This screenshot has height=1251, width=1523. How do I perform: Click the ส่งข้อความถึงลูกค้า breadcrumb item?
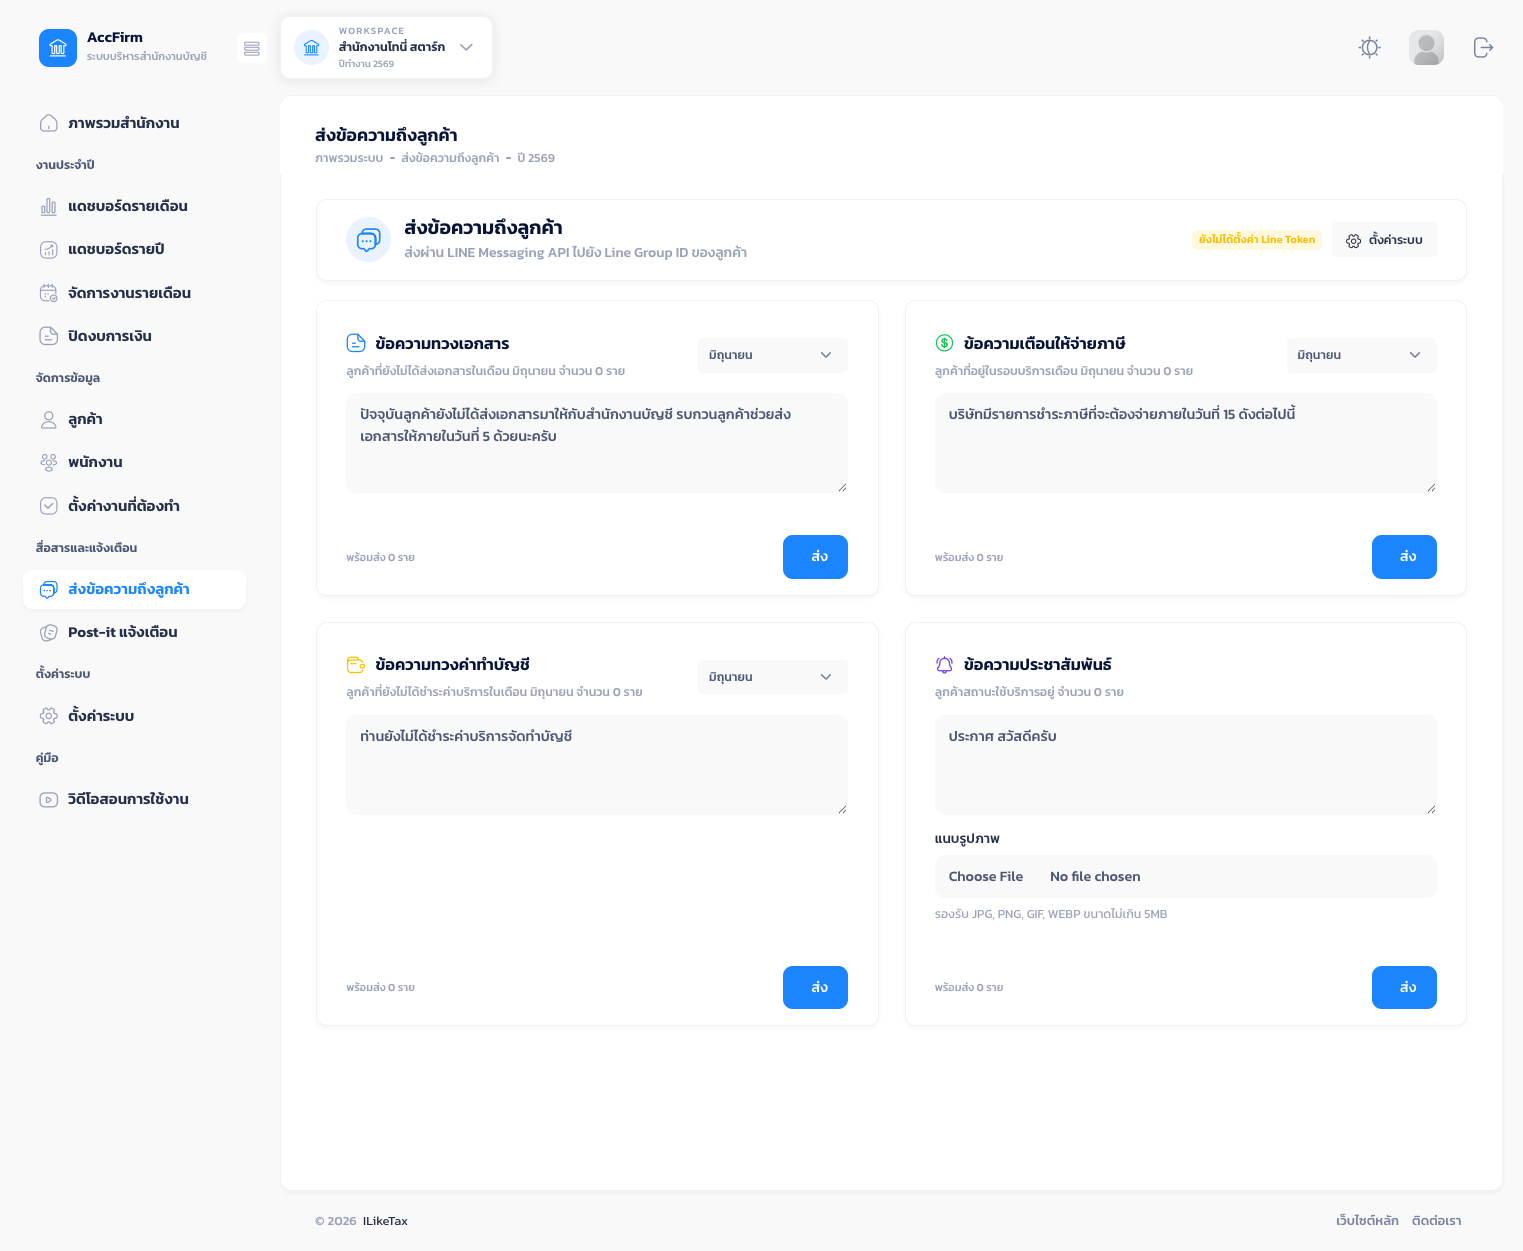(450, 158)
